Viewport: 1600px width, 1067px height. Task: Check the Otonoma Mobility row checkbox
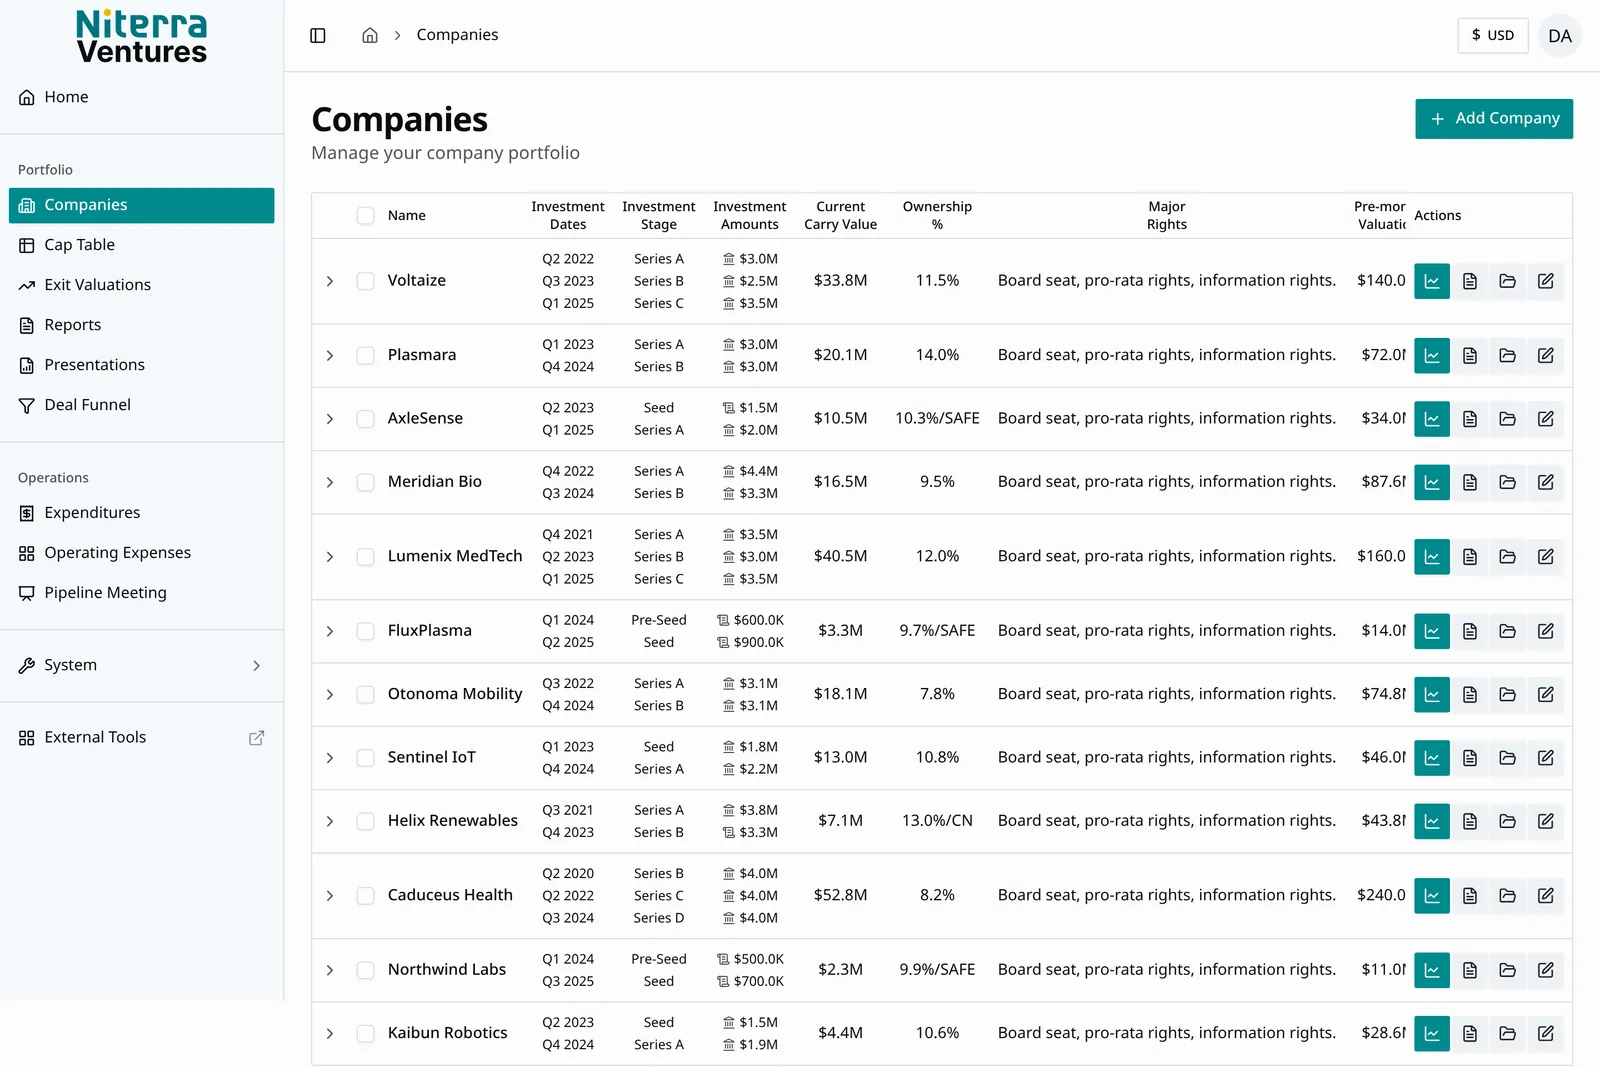coord(366,694)
